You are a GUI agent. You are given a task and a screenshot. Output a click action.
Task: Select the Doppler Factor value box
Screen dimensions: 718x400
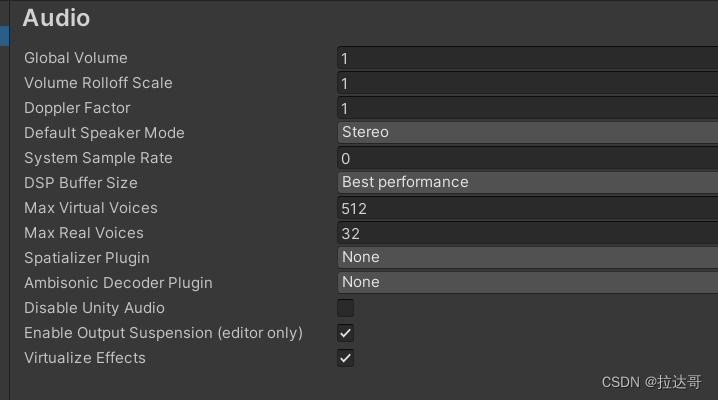pyautogui.click(x=527, y=108)
